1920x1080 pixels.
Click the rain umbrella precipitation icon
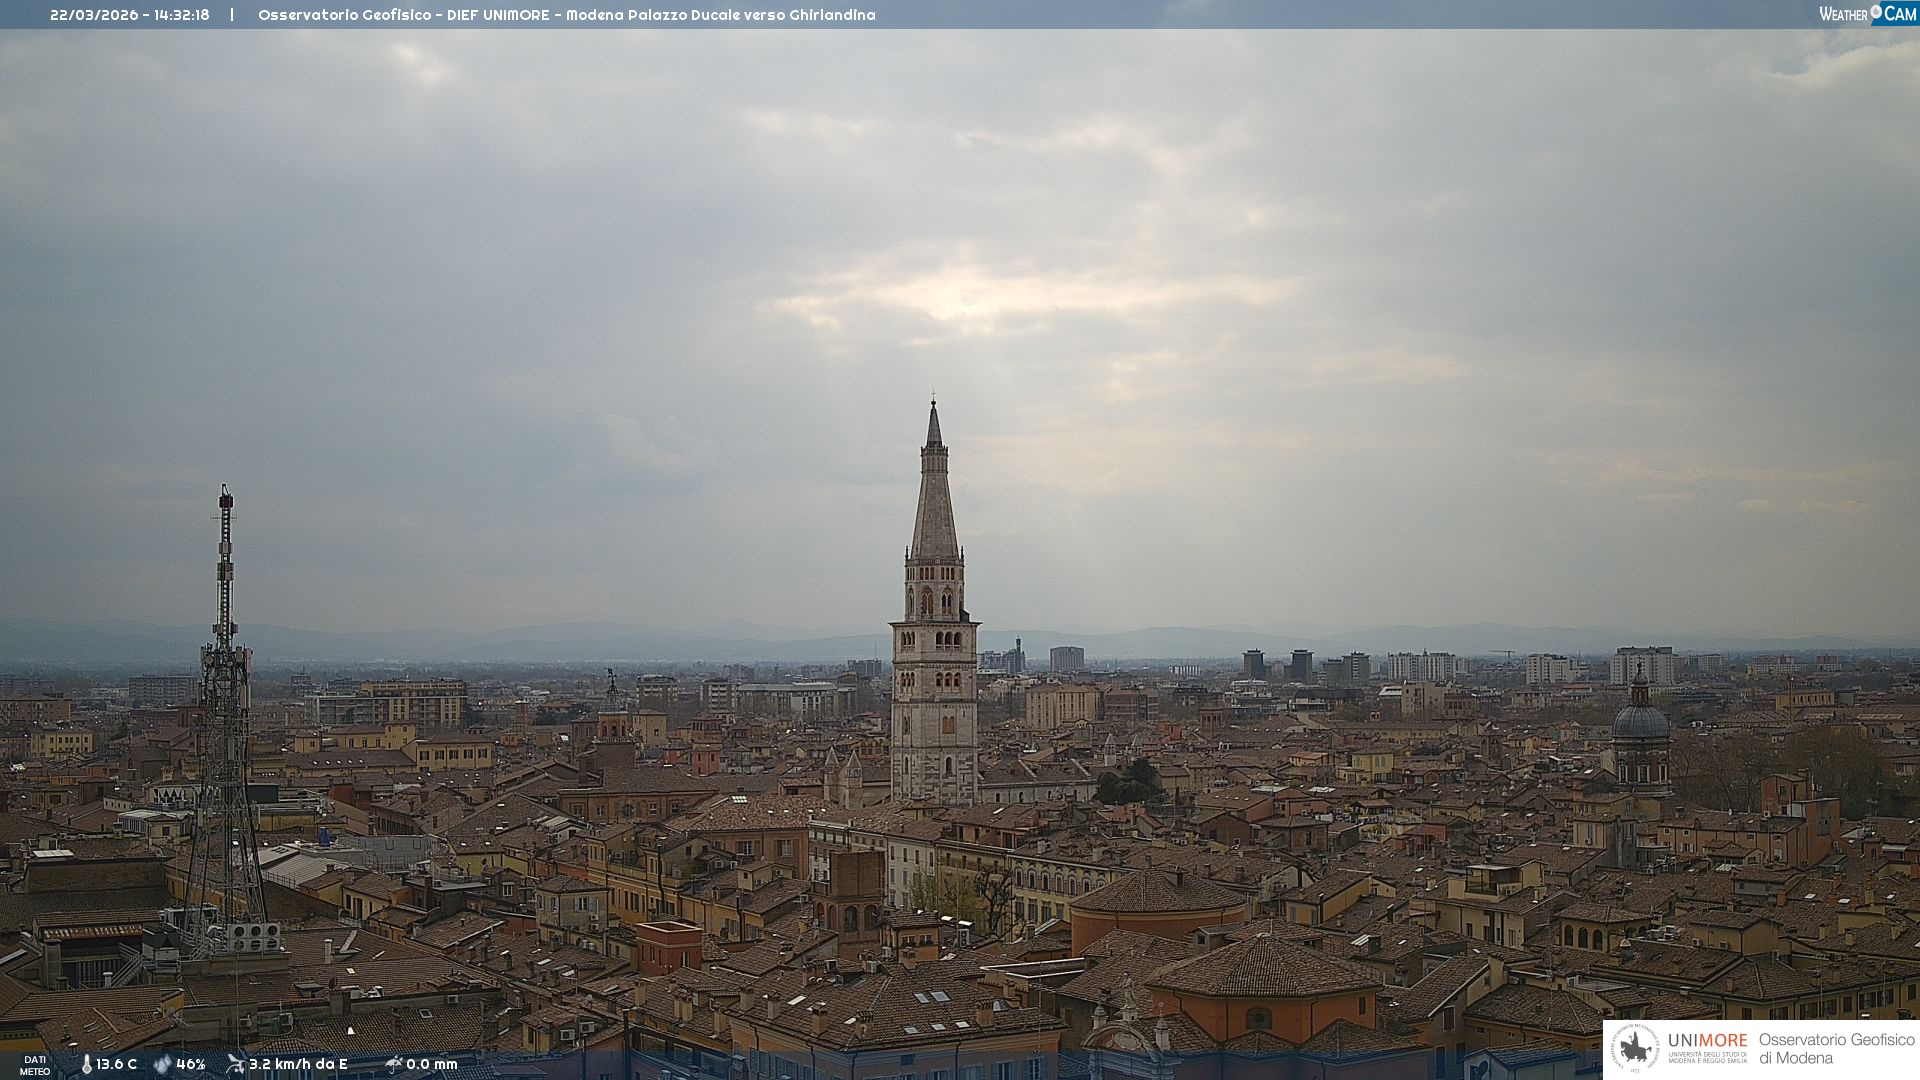click(x=394, y=1064)
